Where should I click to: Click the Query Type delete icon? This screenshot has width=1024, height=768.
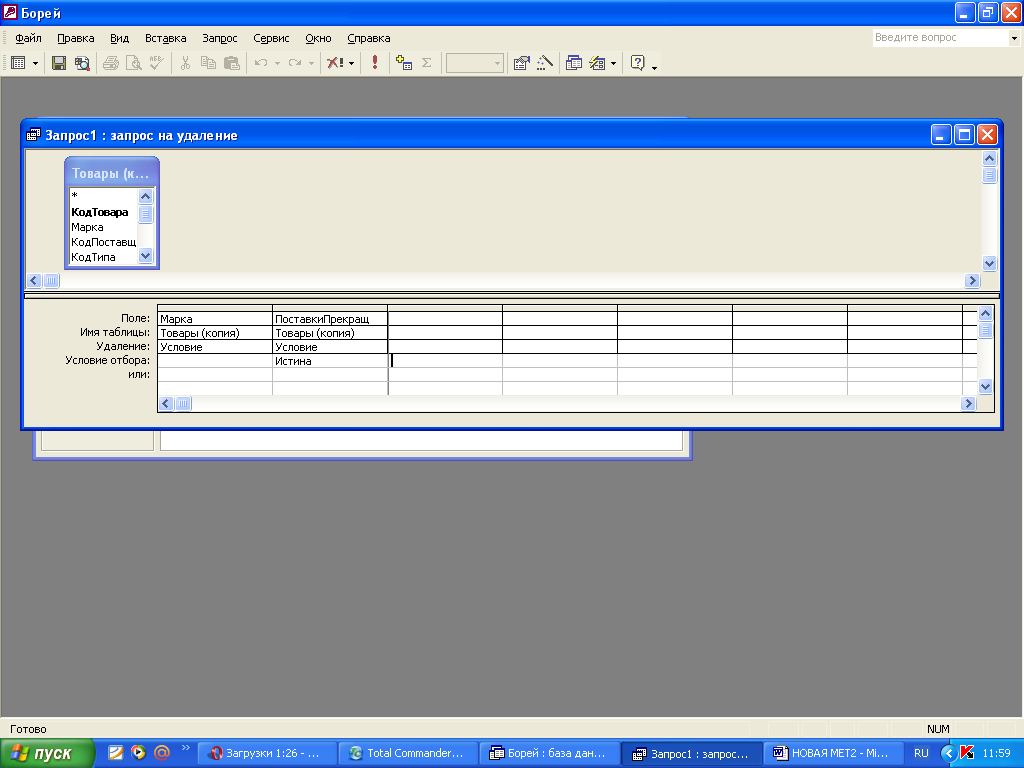pyautogui.click(x=335, y=63)
